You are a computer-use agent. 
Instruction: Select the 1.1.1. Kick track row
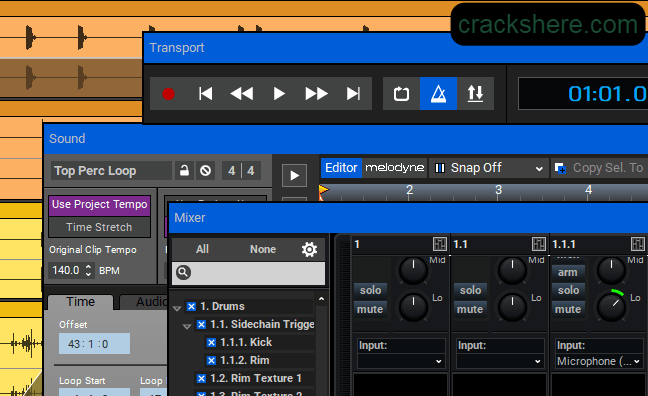[259, 342]
